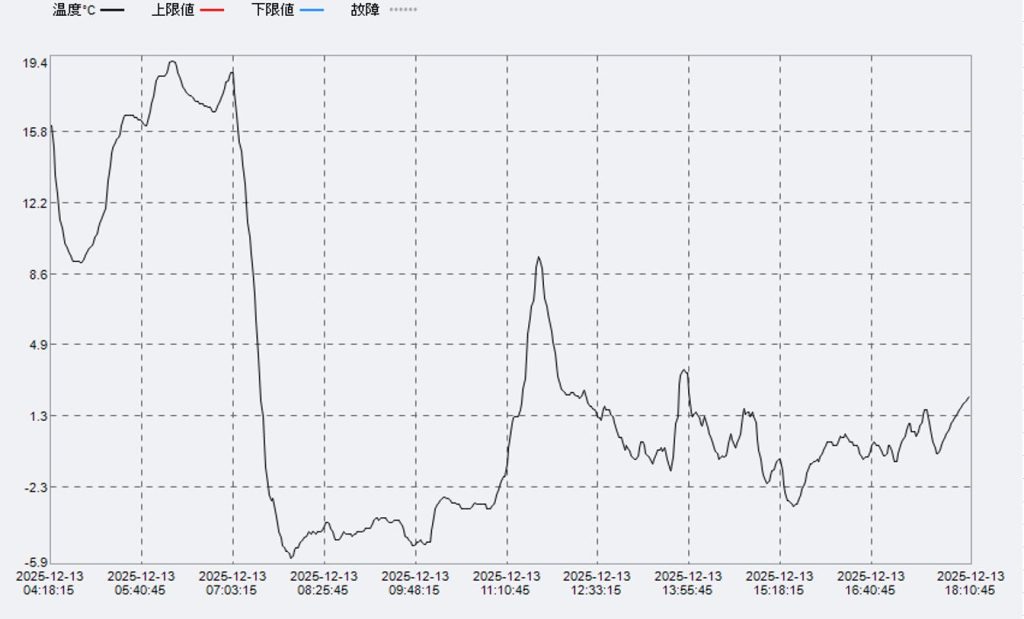Click the 15.8 y-axis tick label
Screen dimensions: 1024x619
[35, 132]
